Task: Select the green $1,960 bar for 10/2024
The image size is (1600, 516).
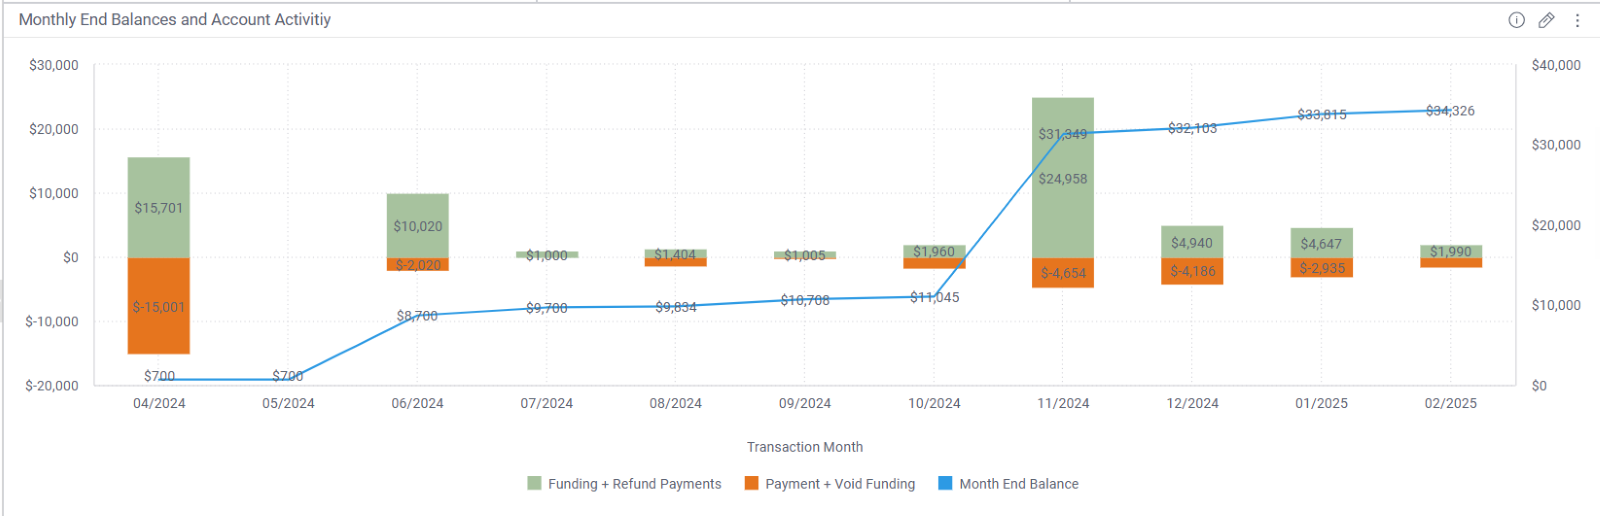Action: pos(934,252)
